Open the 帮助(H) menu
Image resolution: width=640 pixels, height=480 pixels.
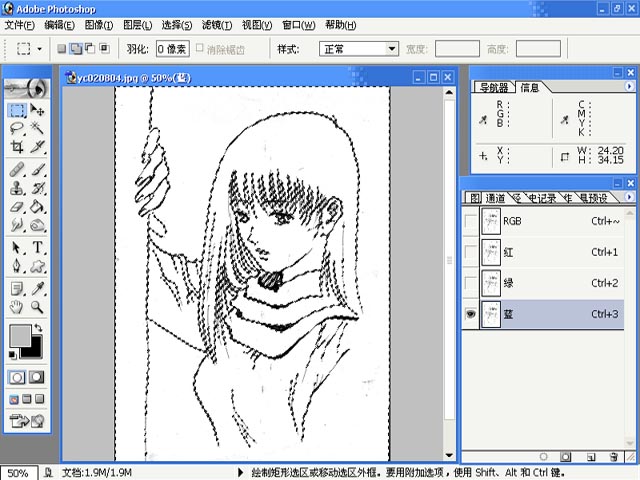coord(340,25)
